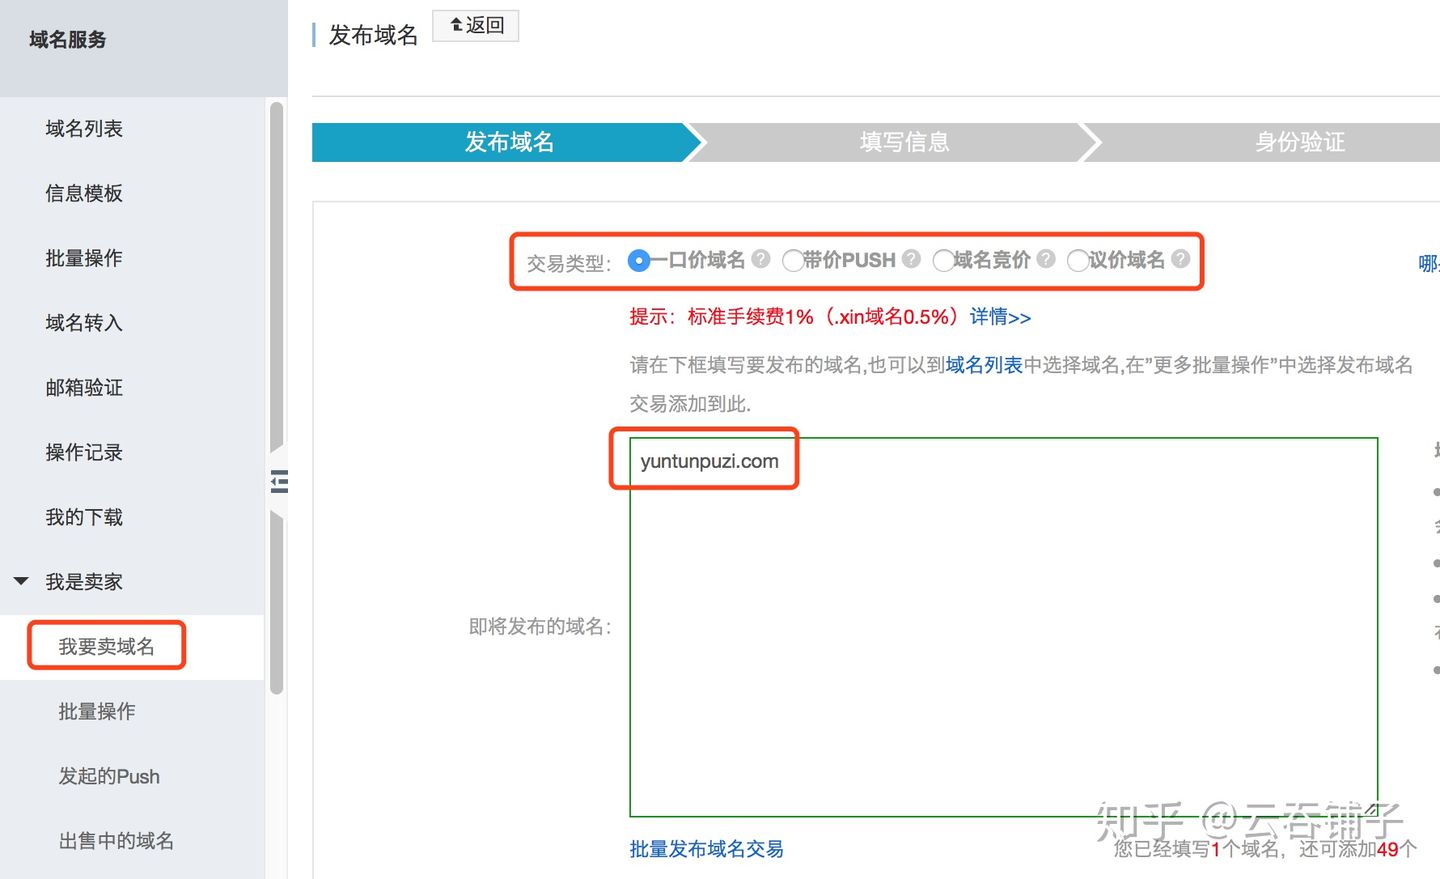This screenshot has width=1440, height=879.
Task: Click the help icon beside 一口价域名
Action: (760, 260)
